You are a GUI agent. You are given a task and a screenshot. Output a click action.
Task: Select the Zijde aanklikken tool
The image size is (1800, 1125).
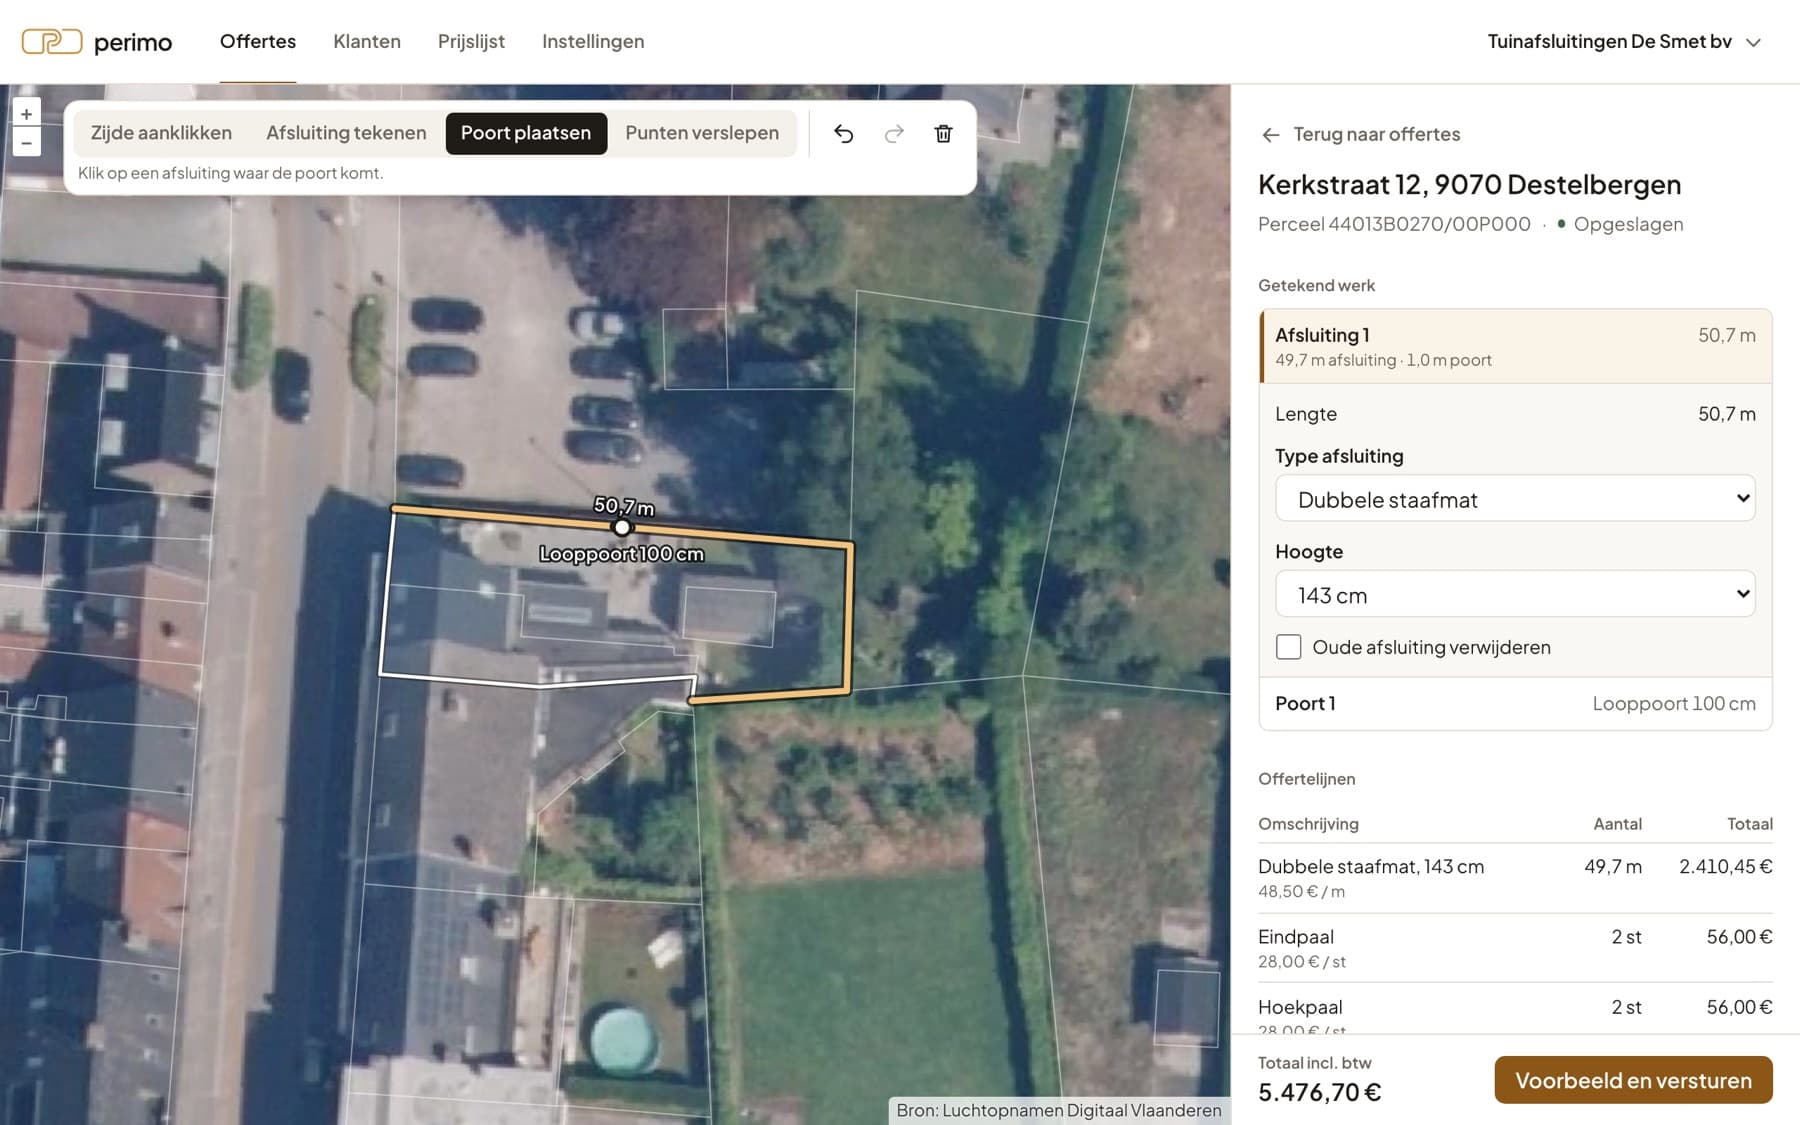pos(161,133)
